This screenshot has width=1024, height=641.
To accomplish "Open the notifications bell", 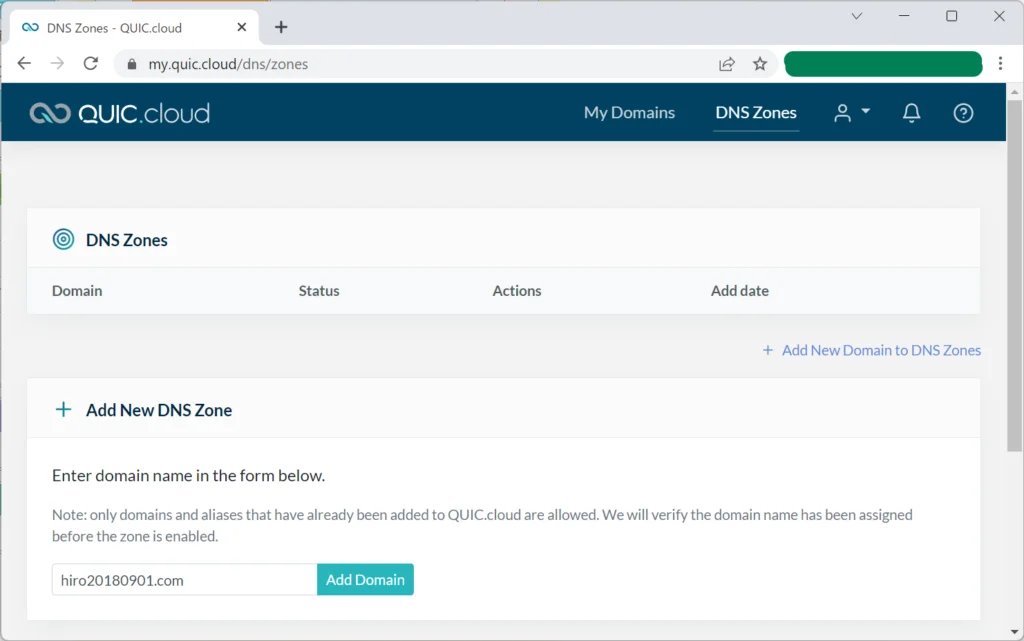I will [x=911, y=113].
